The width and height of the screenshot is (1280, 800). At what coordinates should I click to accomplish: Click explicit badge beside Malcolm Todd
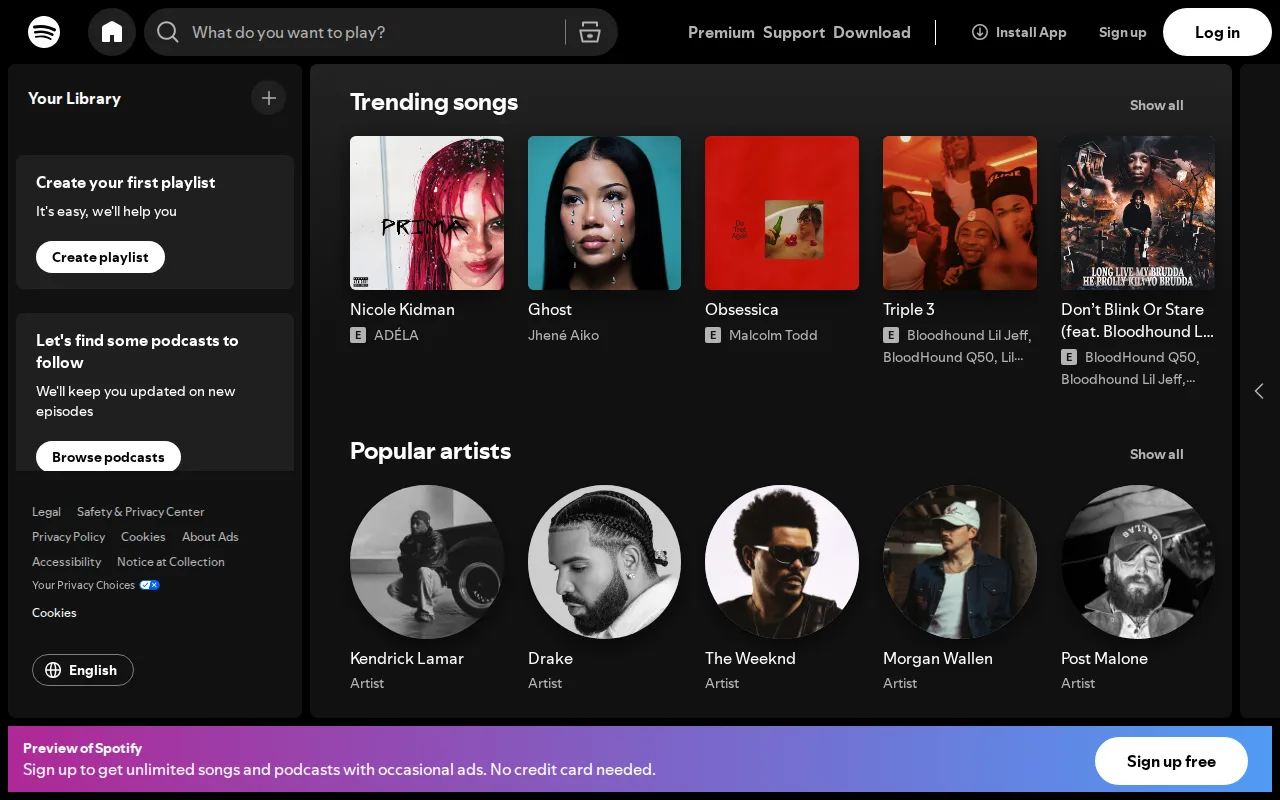click(x=713, y=335)
